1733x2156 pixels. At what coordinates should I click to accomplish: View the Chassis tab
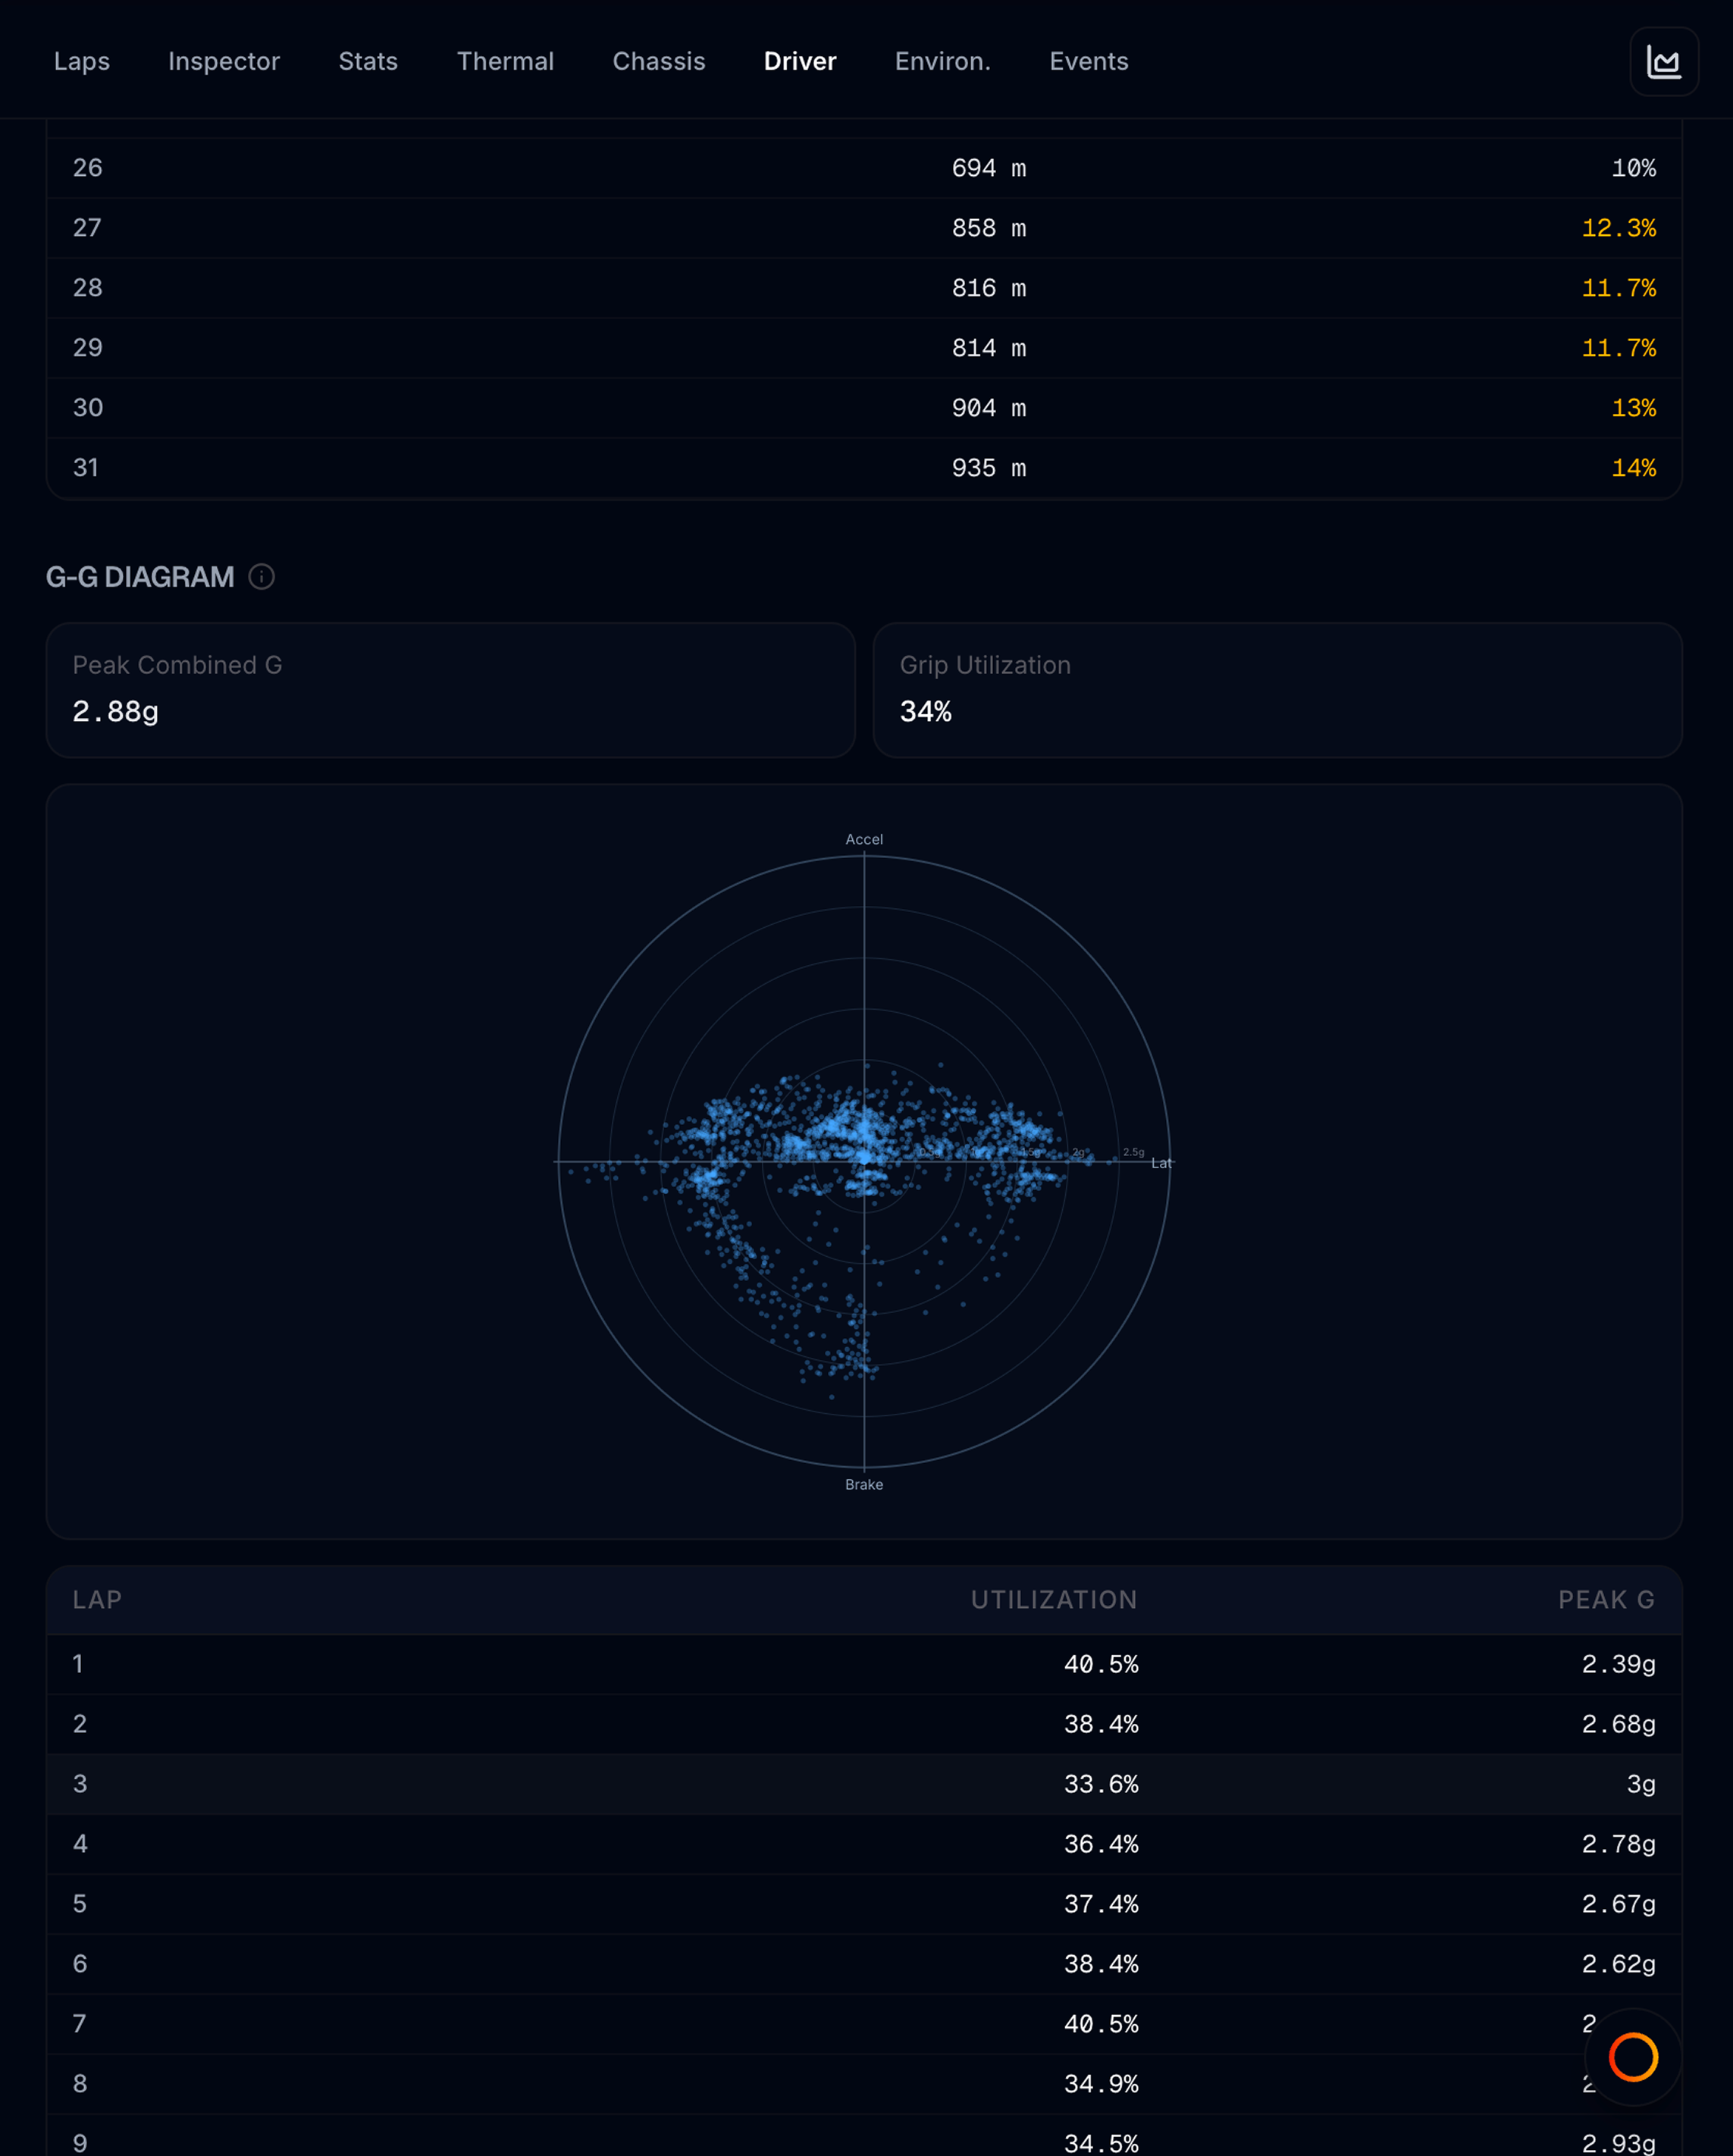click(x=659, y=61)
